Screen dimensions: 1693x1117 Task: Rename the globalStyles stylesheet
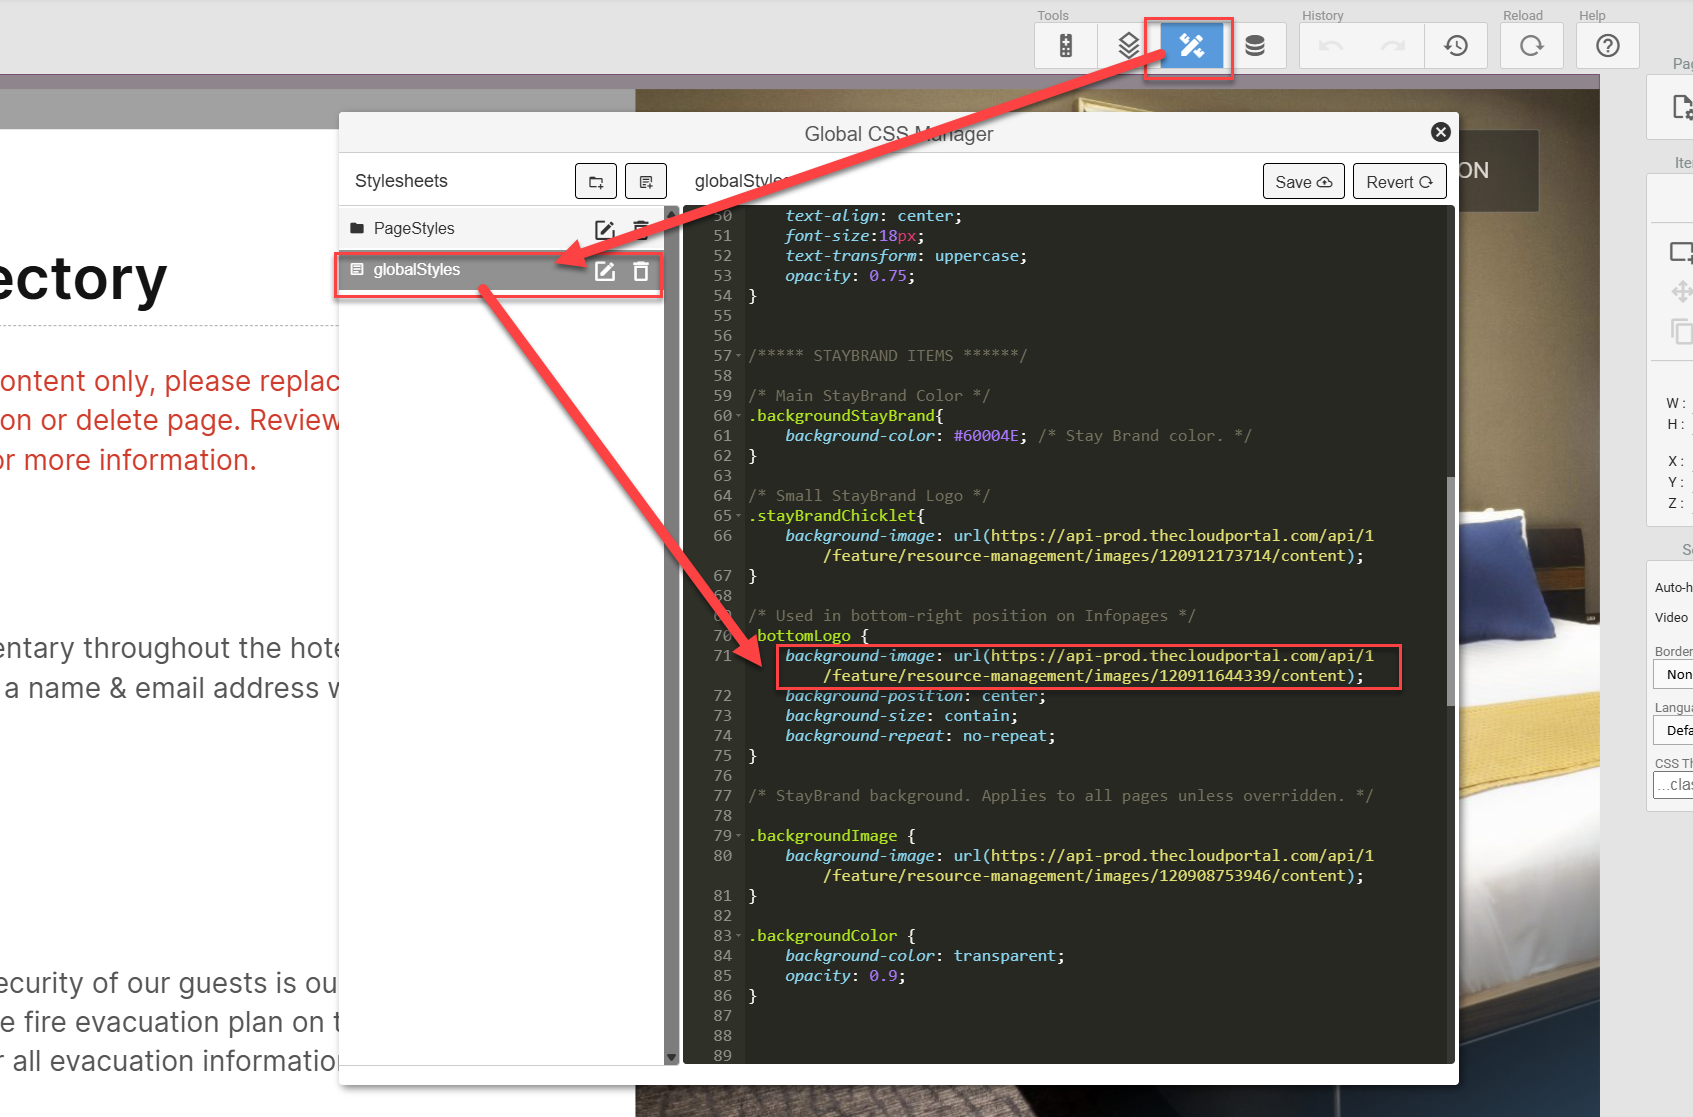tap(605, 271)
